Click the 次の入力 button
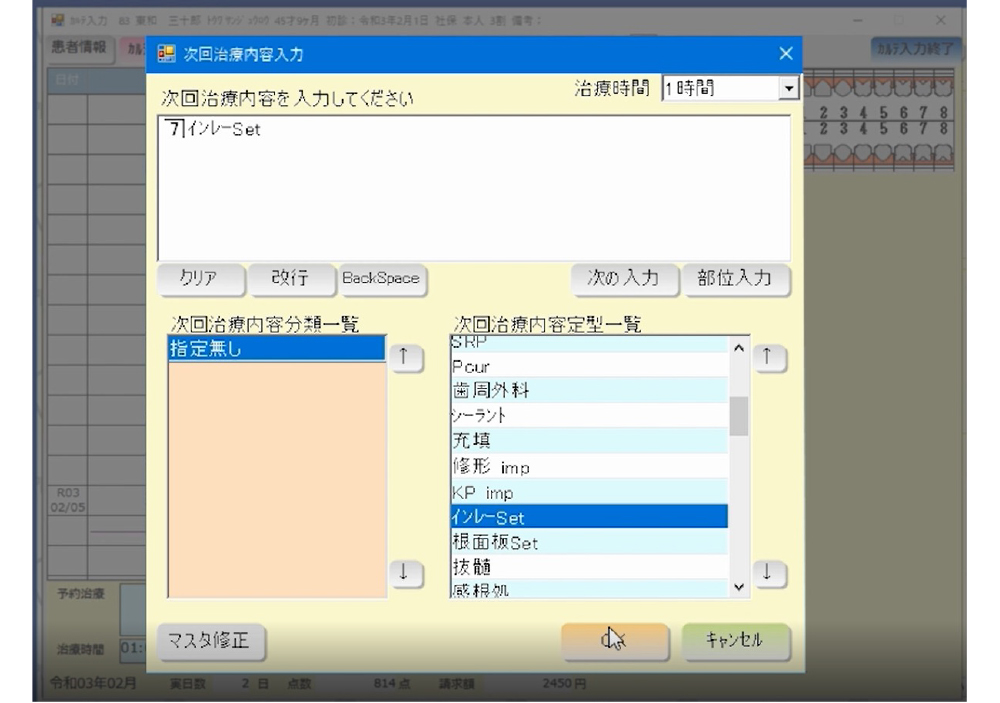 point(624,278)
